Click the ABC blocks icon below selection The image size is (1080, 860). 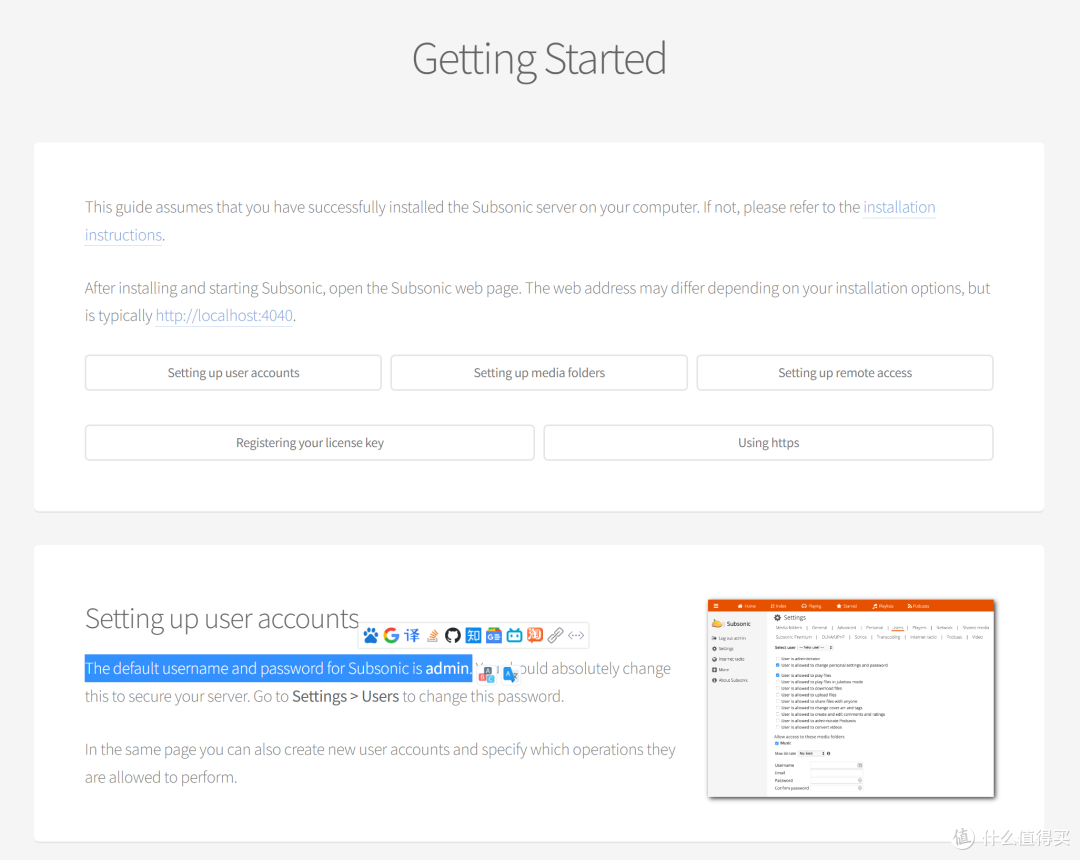click(x=487, y=674)
